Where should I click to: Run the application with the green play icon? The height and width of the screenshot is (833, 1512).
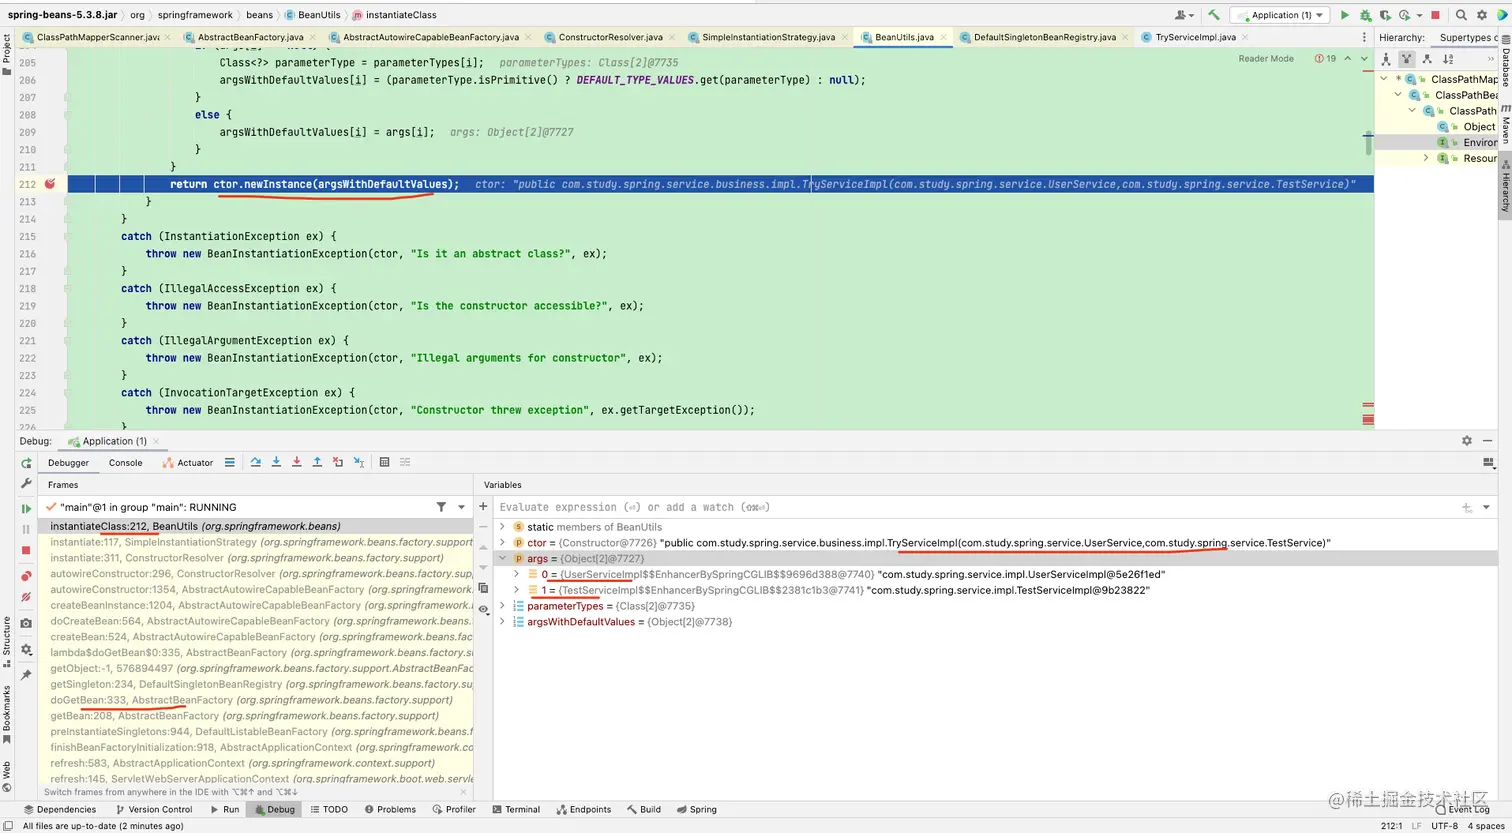(1344, 15)
